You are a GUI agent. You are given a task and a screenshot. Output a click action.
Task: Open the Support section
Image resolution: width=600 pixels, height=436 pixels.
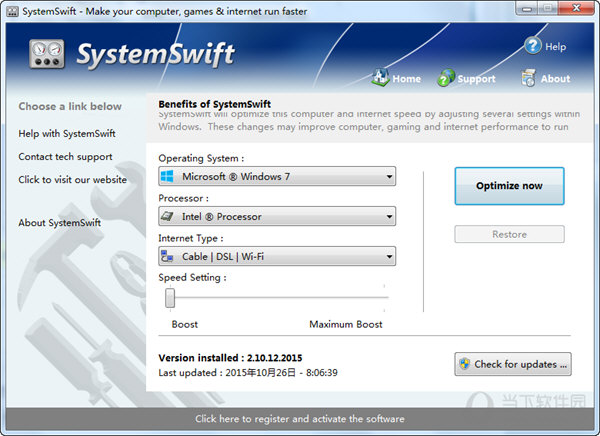click(476, 78)
